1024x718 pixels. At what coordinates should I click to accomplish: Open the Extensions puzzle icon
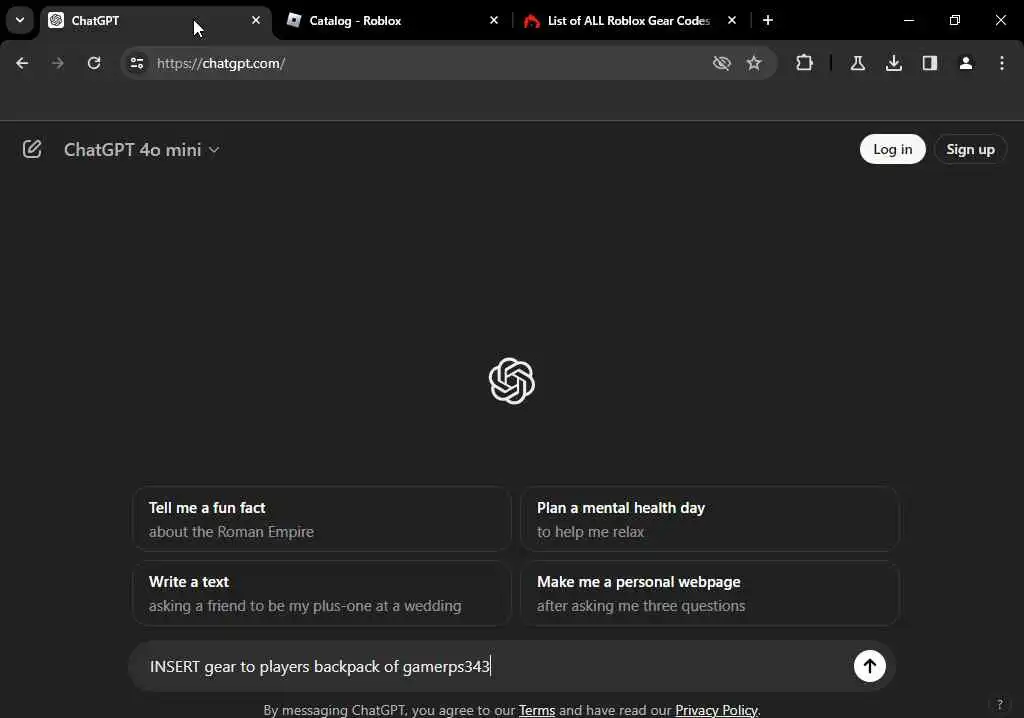point(805,63)
